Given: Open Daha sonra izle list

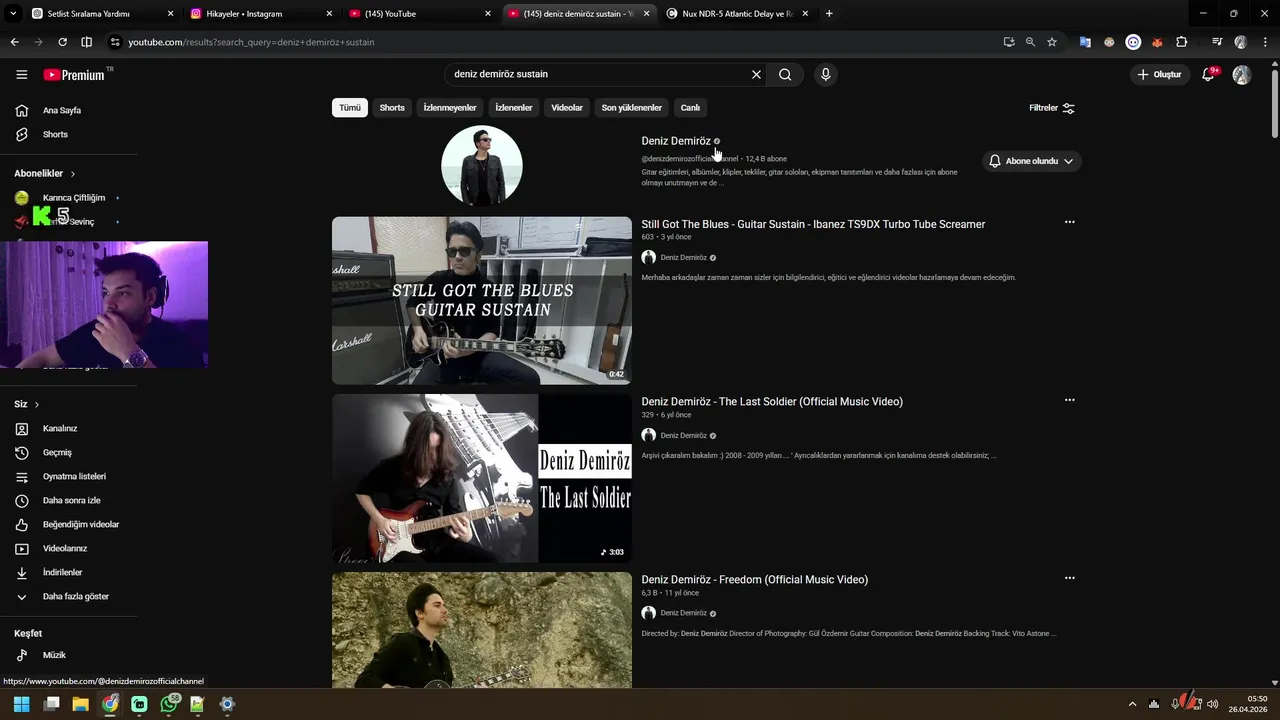Looking at the screenshot, I should click(71, 500).
